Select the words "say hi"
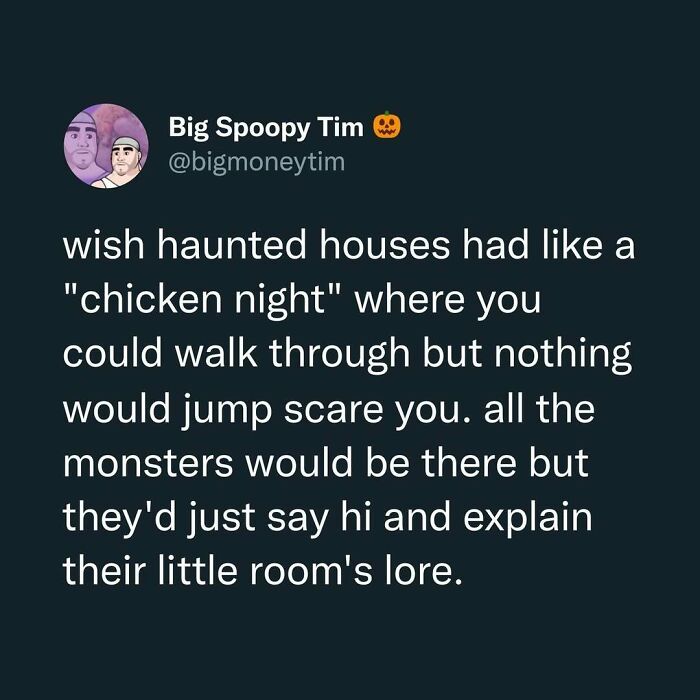 coord(319,519)
